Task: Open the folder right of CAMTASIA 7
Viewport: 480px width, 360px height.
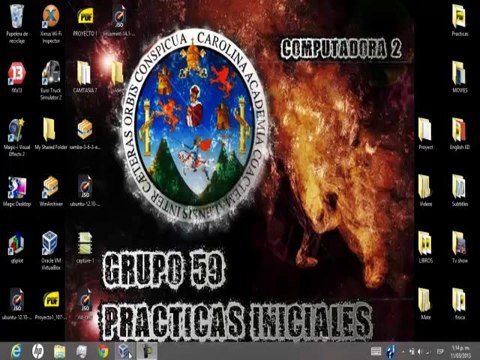Action: point(118,77)
